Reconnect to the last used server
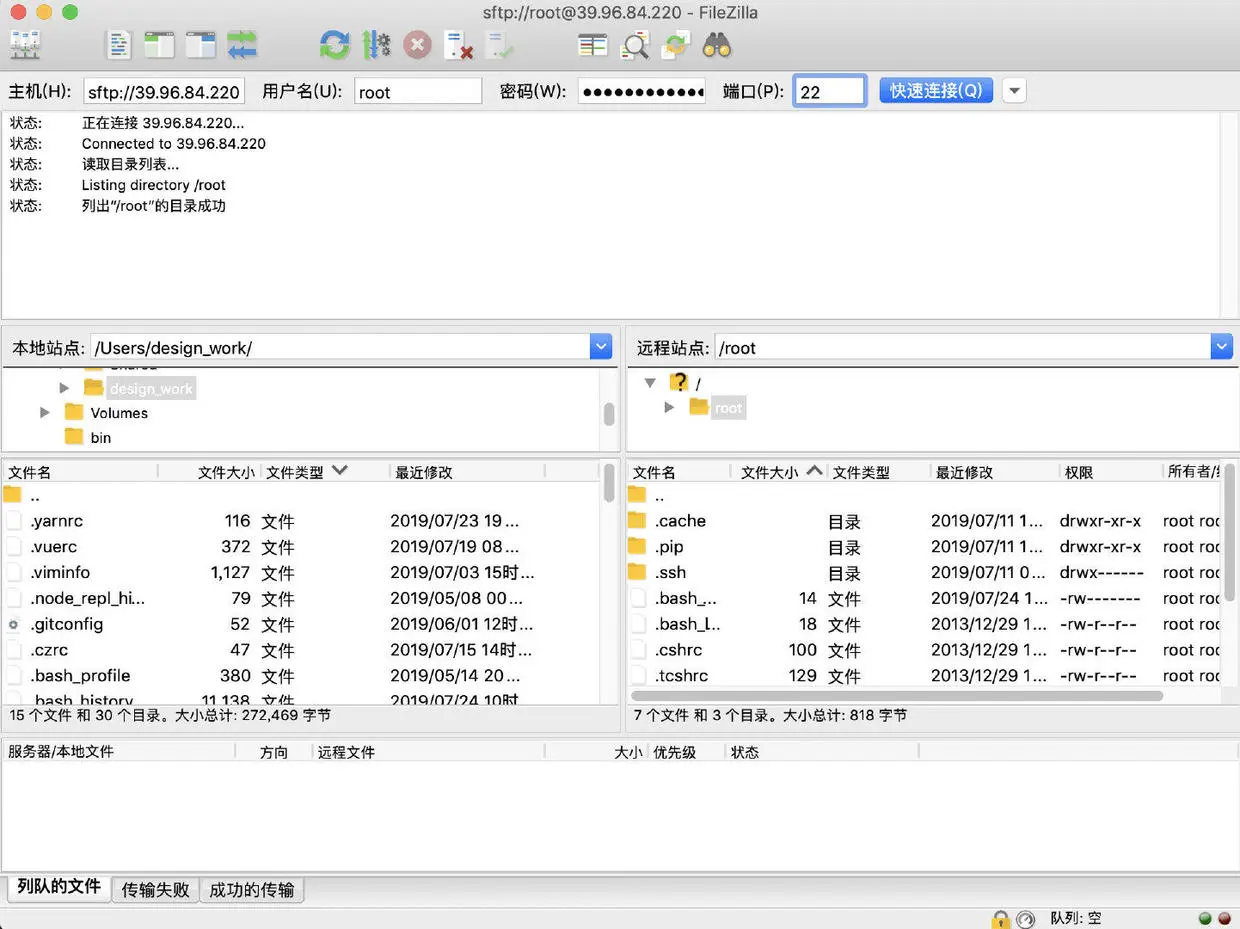1240x929 pixels. coord(499,45)
